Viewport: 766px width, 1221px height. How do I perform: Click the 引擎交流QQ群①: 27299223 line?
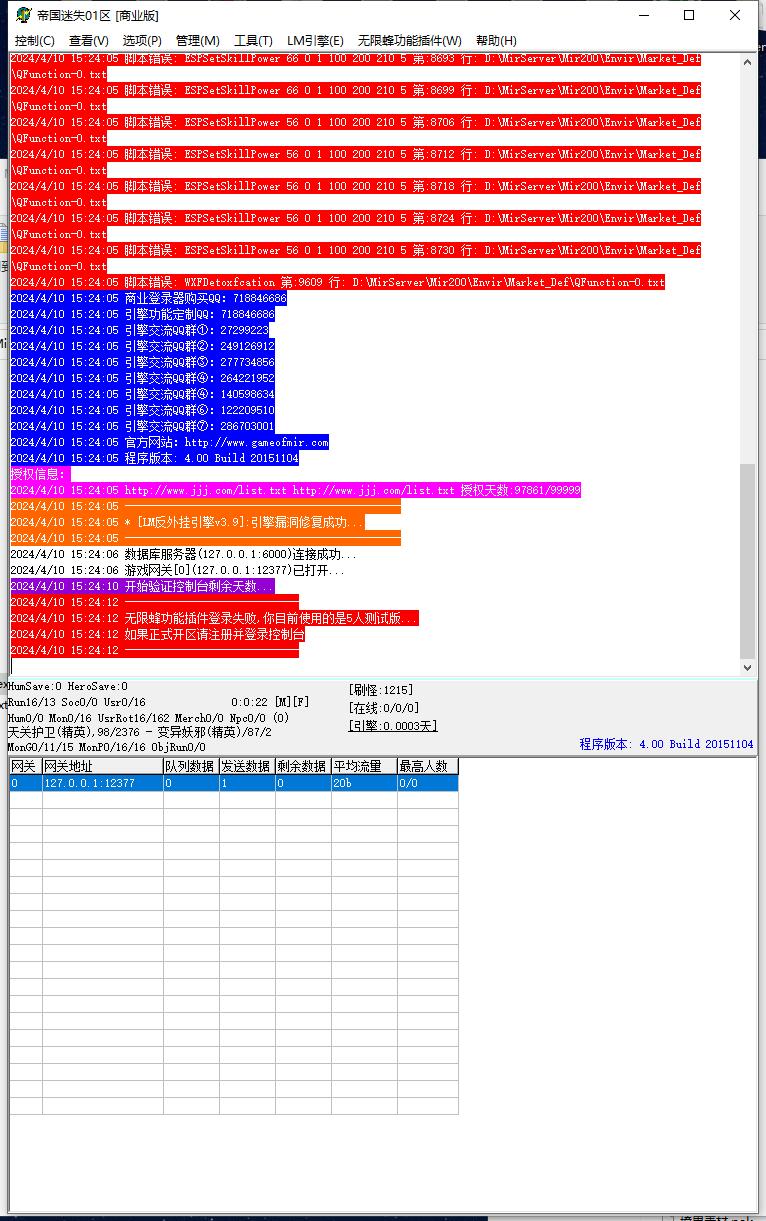[x=139, y=330]
